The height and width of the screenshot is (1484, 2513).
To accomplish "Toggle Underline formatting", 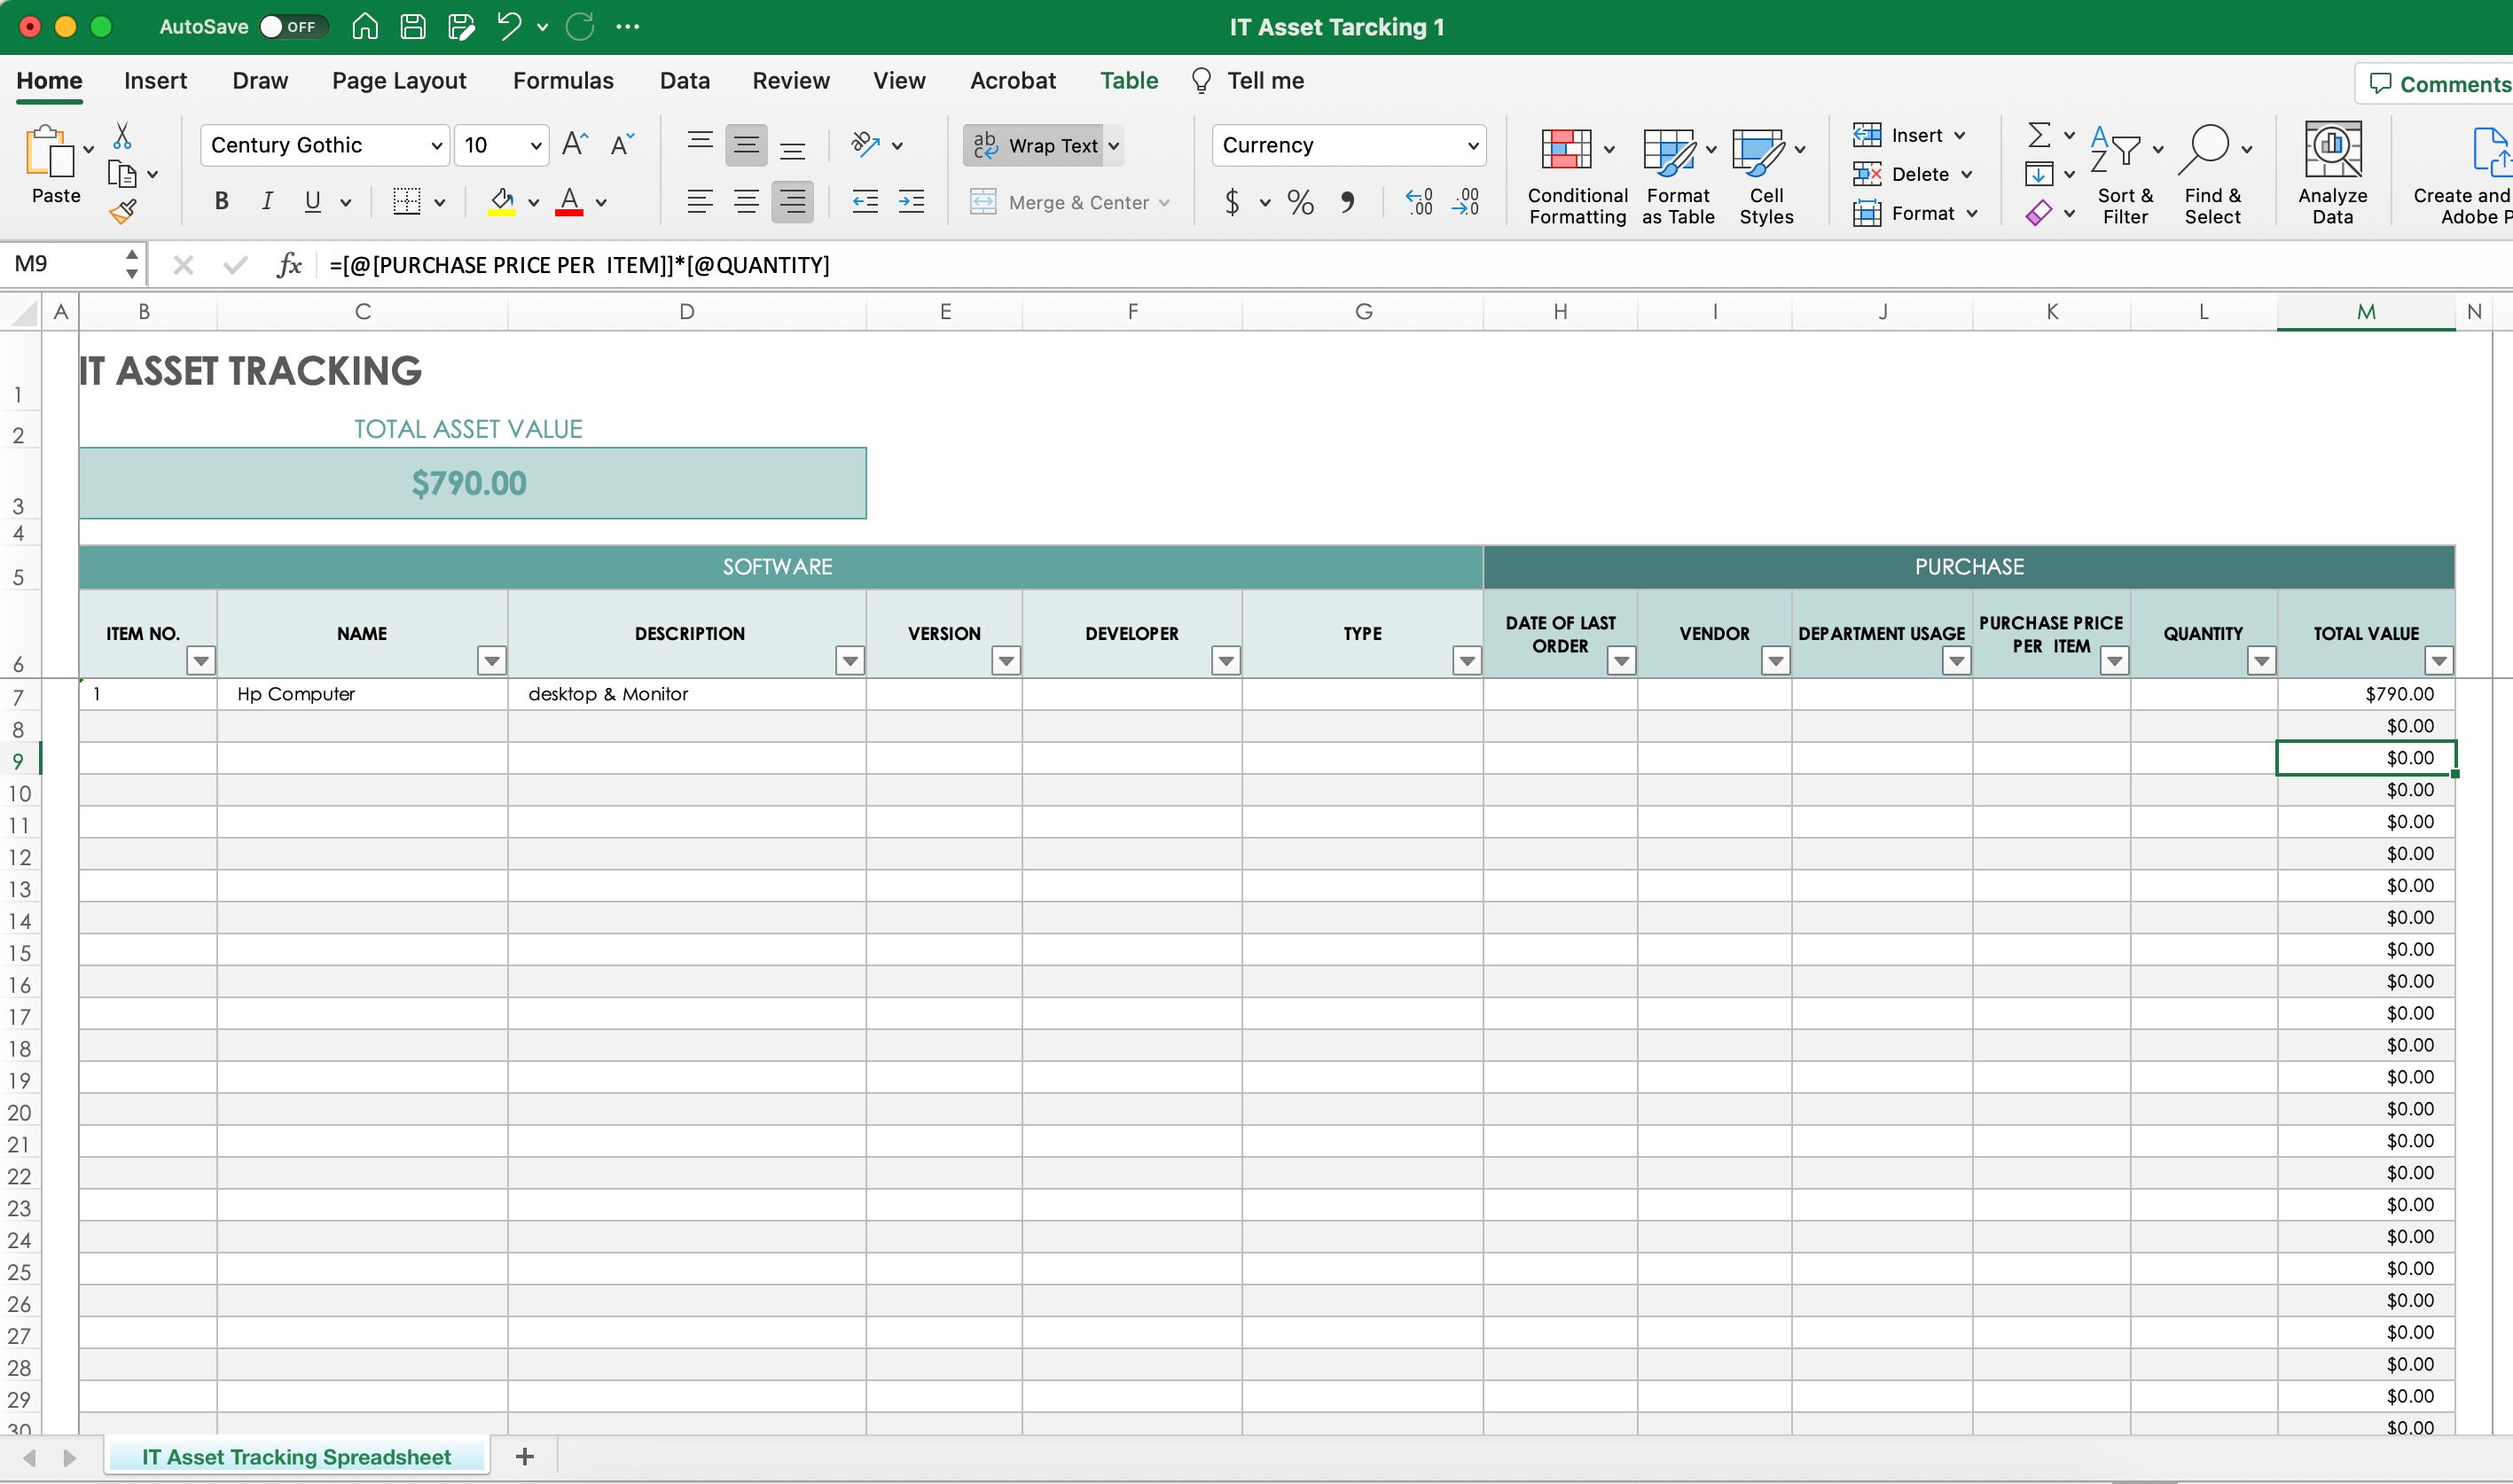I will [x=313, y=202].
